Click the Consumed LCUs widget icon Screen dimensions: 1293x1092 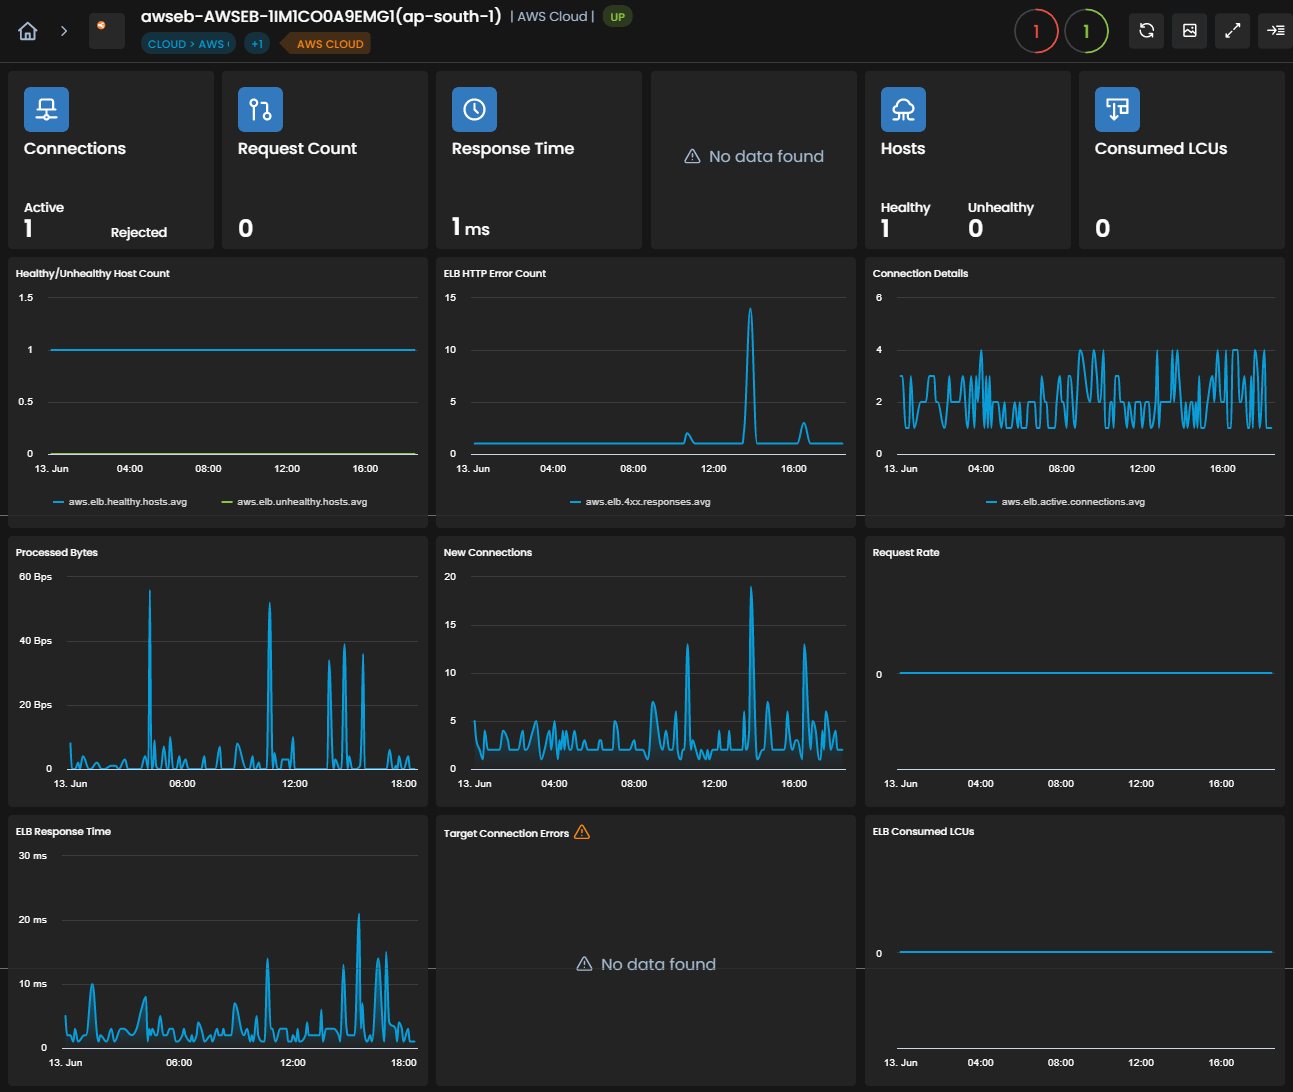tap(1117, 110)
